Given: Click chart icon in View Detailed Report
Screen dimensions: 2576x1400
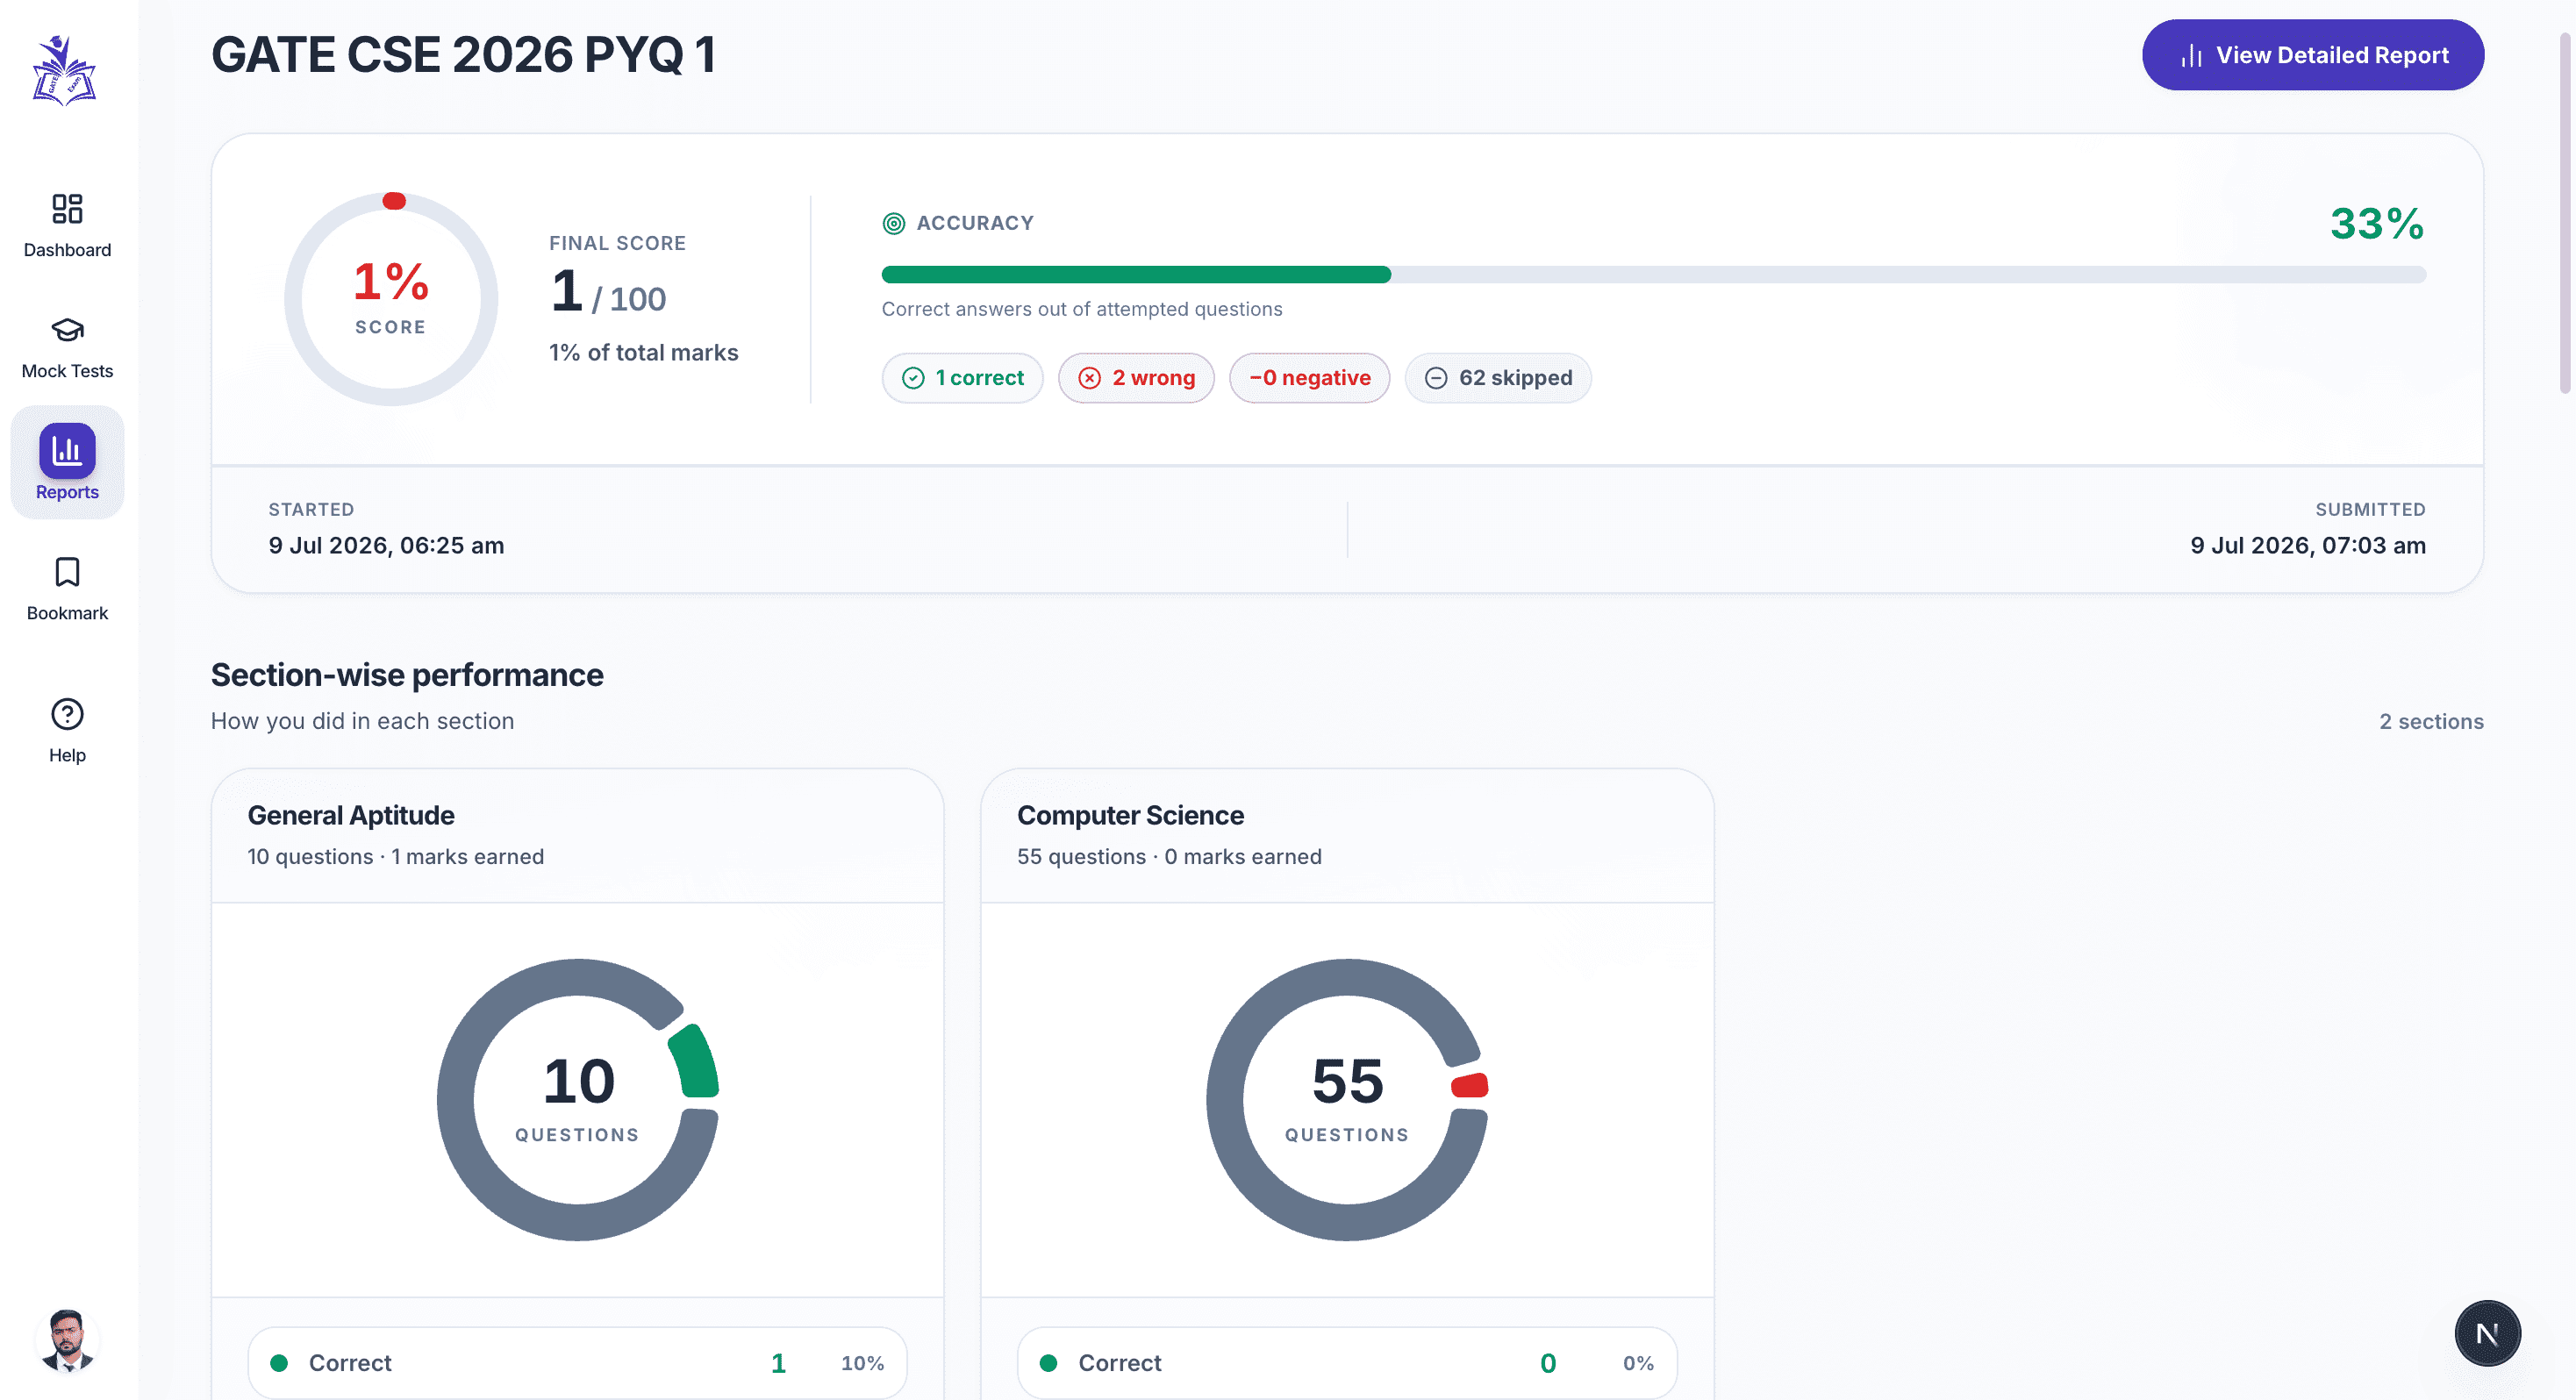Looking at the screenshot, I should click(2191, 55).
